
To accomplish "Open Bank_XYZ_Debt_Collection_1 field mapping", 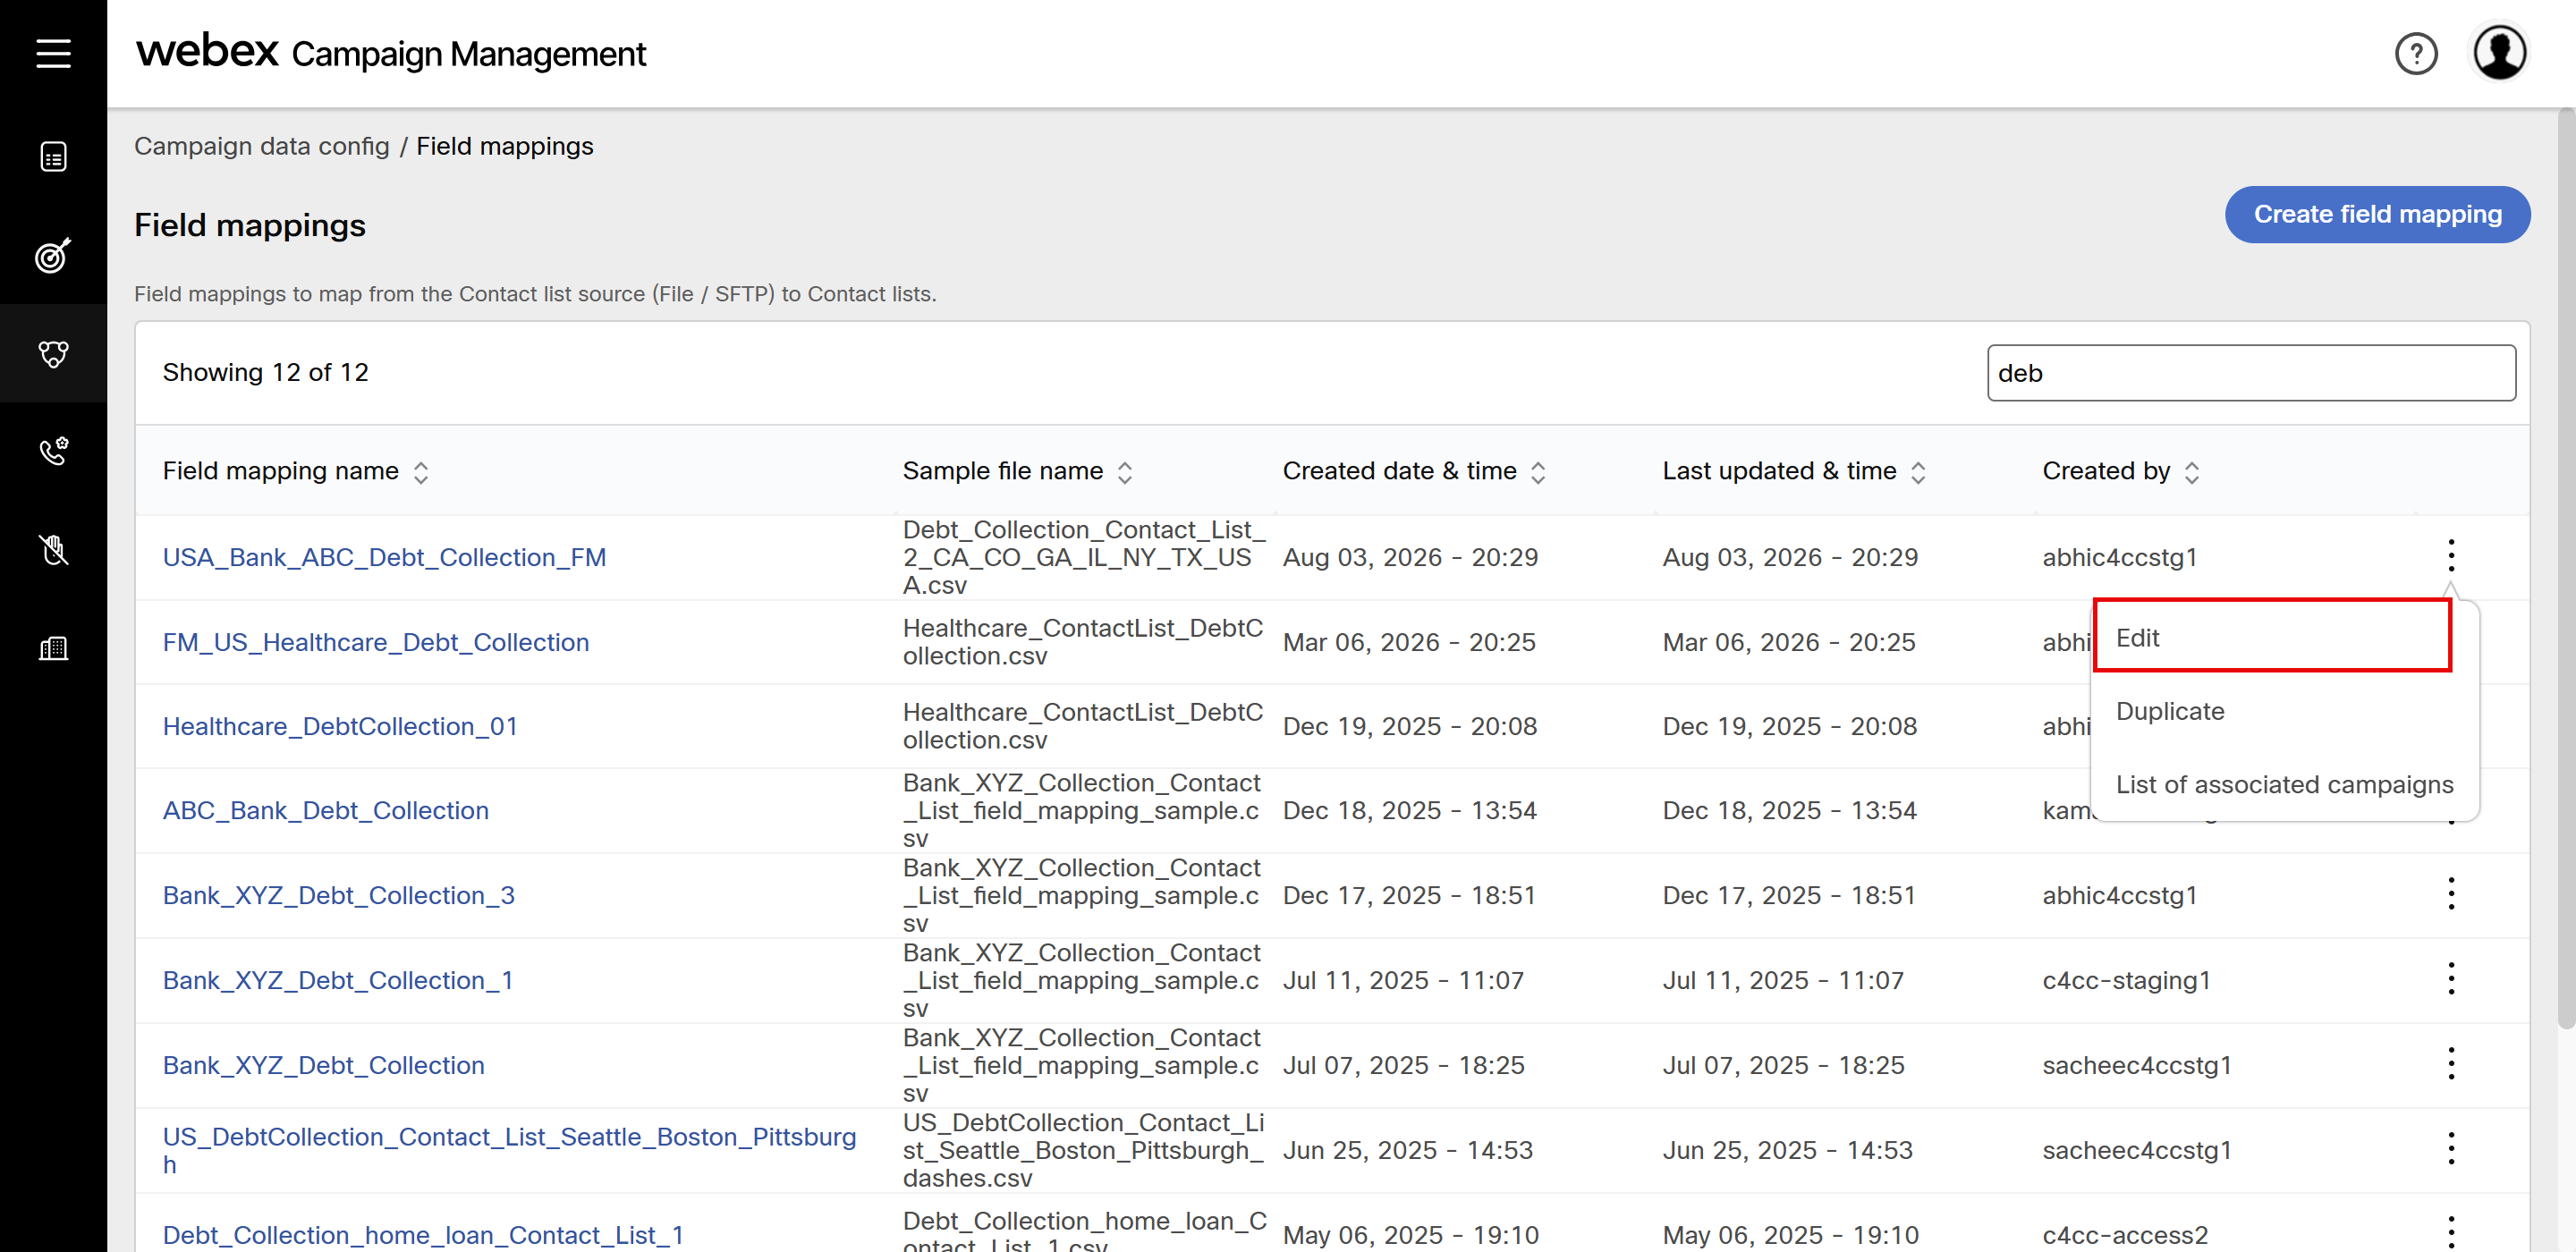I will tap(338, 980).
